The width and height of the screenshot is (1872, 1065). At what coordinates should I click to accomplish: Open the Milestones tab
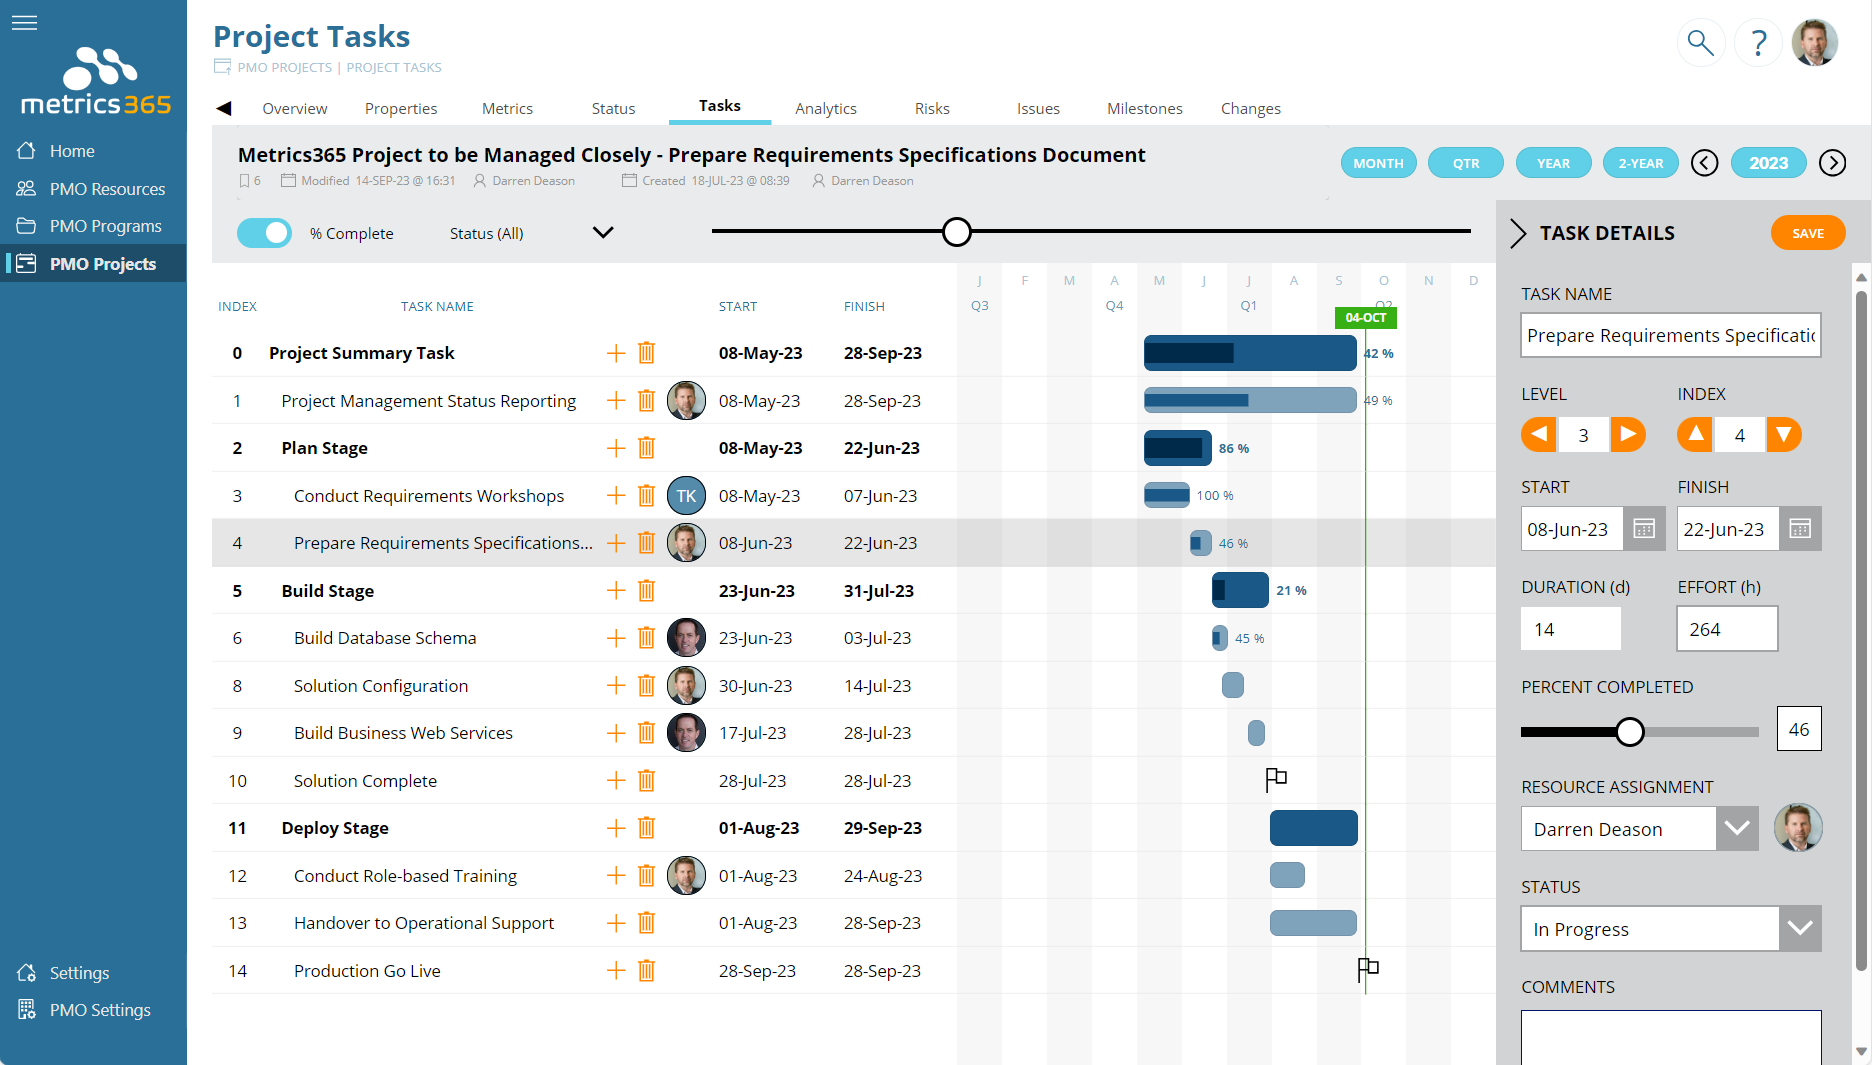click(x=1145, y=108)
